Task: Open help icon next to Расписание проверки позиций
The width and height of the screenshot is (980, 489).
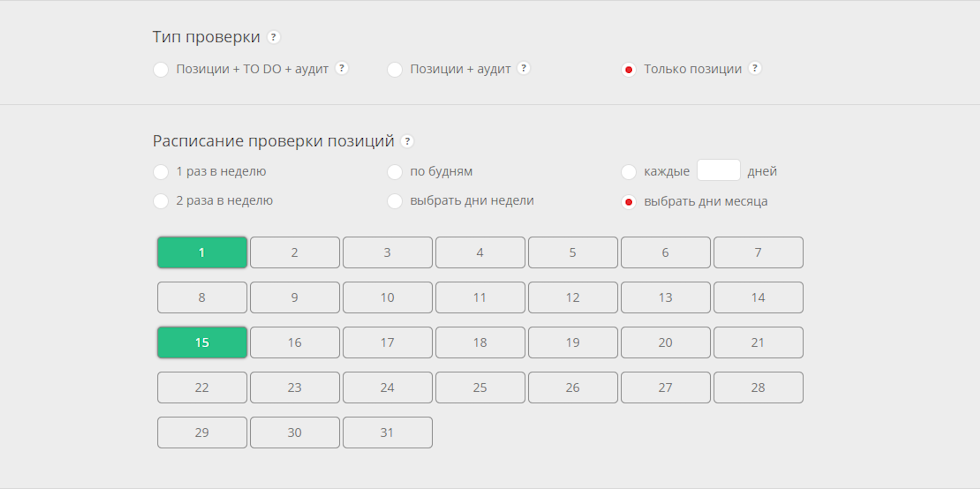Action: click(407, 141)
